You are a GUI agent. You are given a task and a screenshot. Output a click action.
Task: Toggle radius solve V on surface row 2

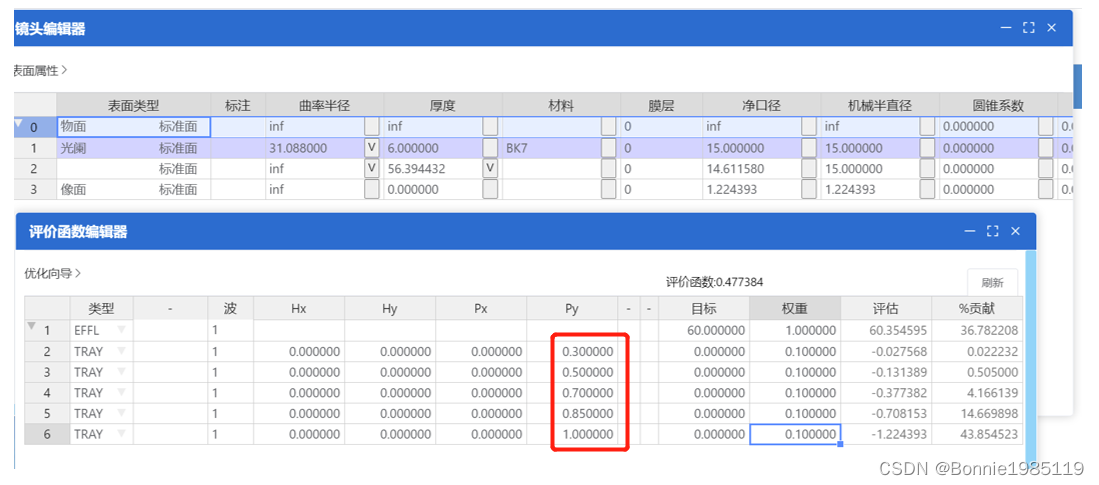(x=371, y=169)
